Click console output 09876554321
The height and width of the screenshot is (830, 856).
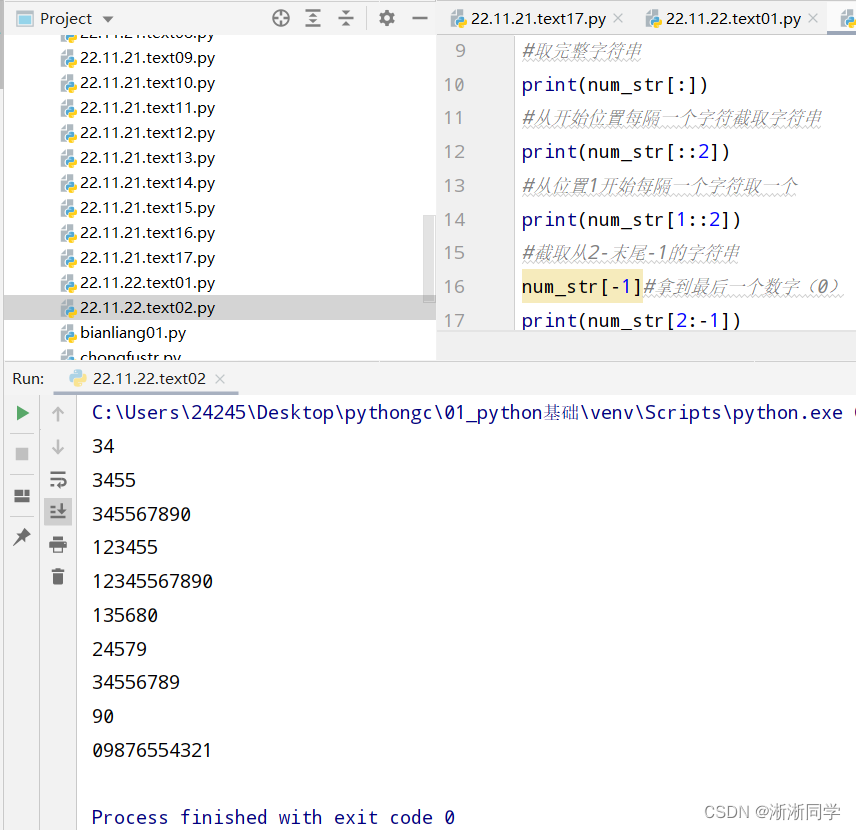click(151, 750)
